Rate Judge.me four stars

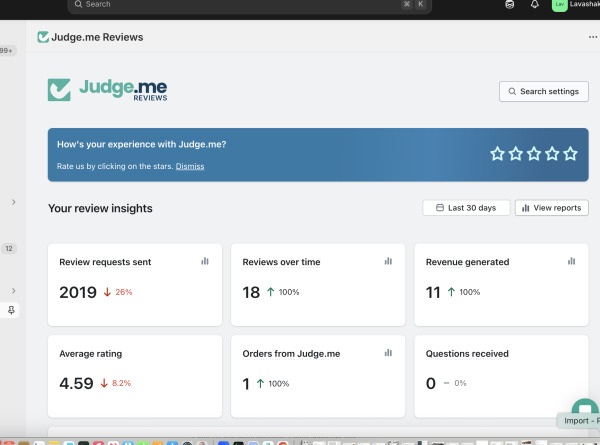point(552,154)
